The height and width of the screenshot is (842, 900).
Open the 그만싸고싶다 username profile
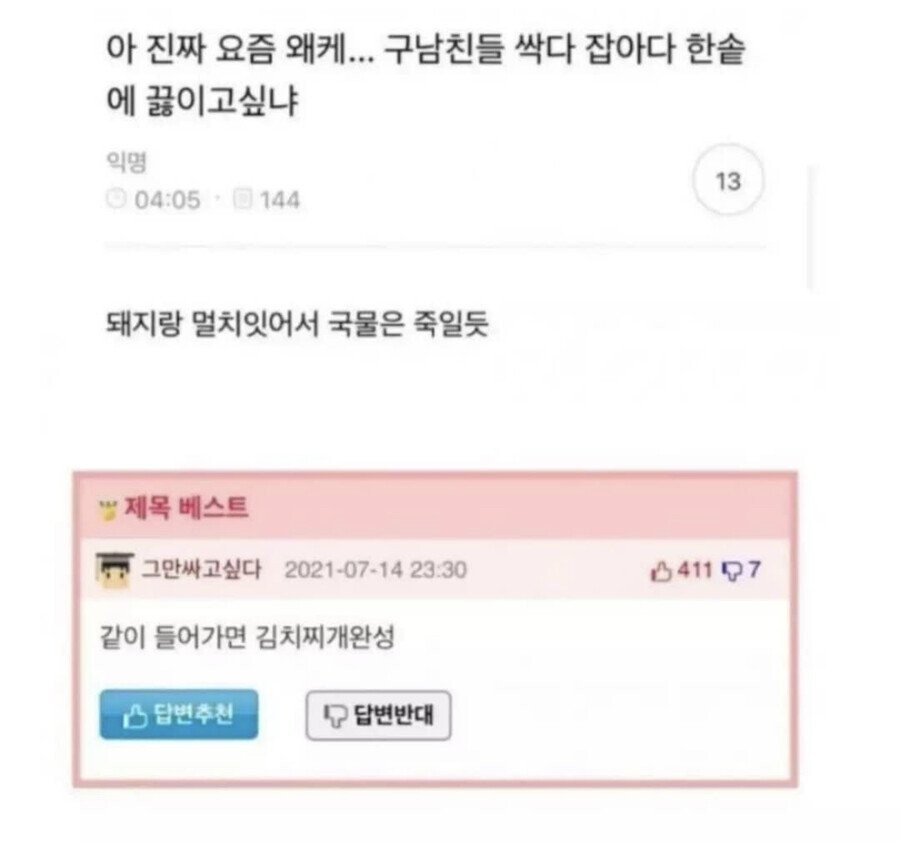click(201, 569)
